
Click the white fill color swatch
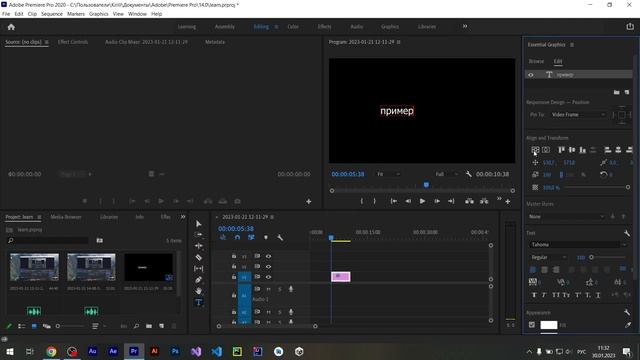[x=549, y=325]
